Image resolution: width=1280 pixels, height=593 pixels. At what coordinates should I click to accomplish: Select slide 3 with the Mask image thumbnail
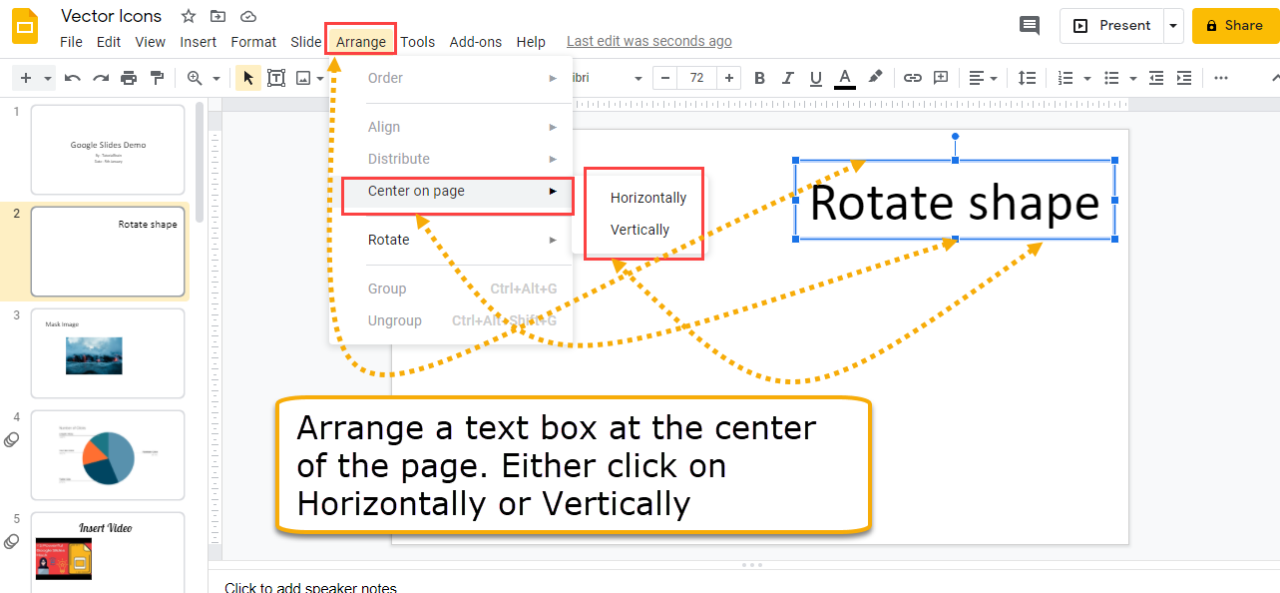click(107, 352)
